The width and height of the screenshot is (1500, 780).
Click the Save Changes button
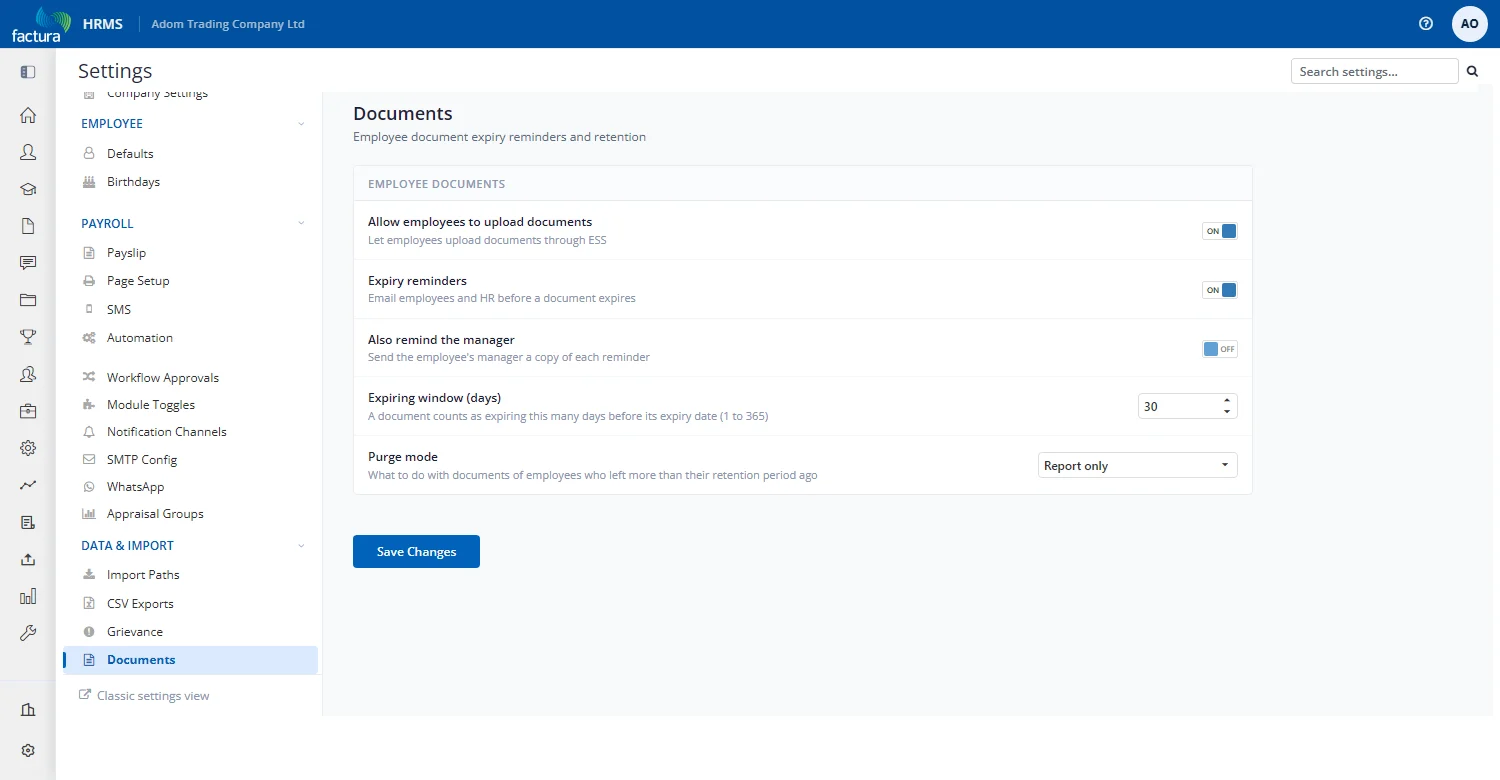[416, 552]
